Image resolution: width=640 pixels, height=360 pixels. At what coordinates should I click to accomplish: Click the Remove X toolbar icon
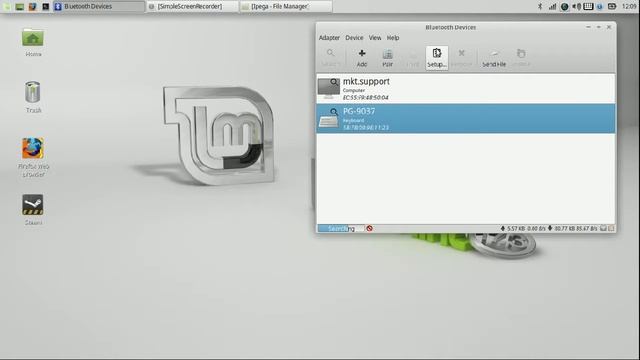pos(462,53)
